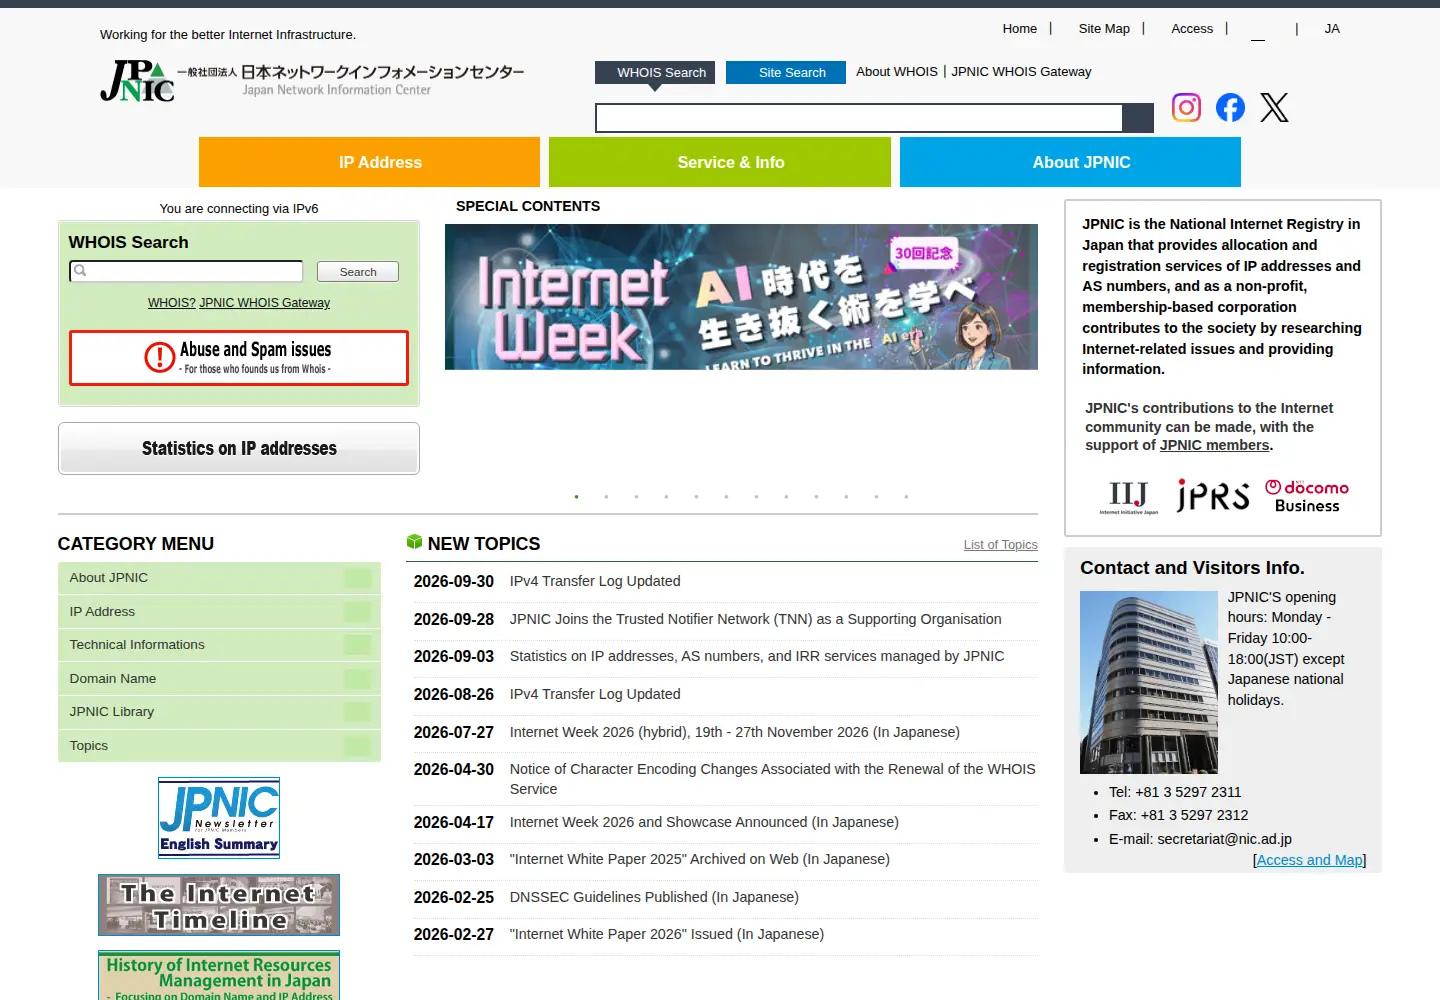This screenshot has width=1440, height=1000.
Task: Open Technical Informations in Category Menu
Action: click(x=219, y=645)
